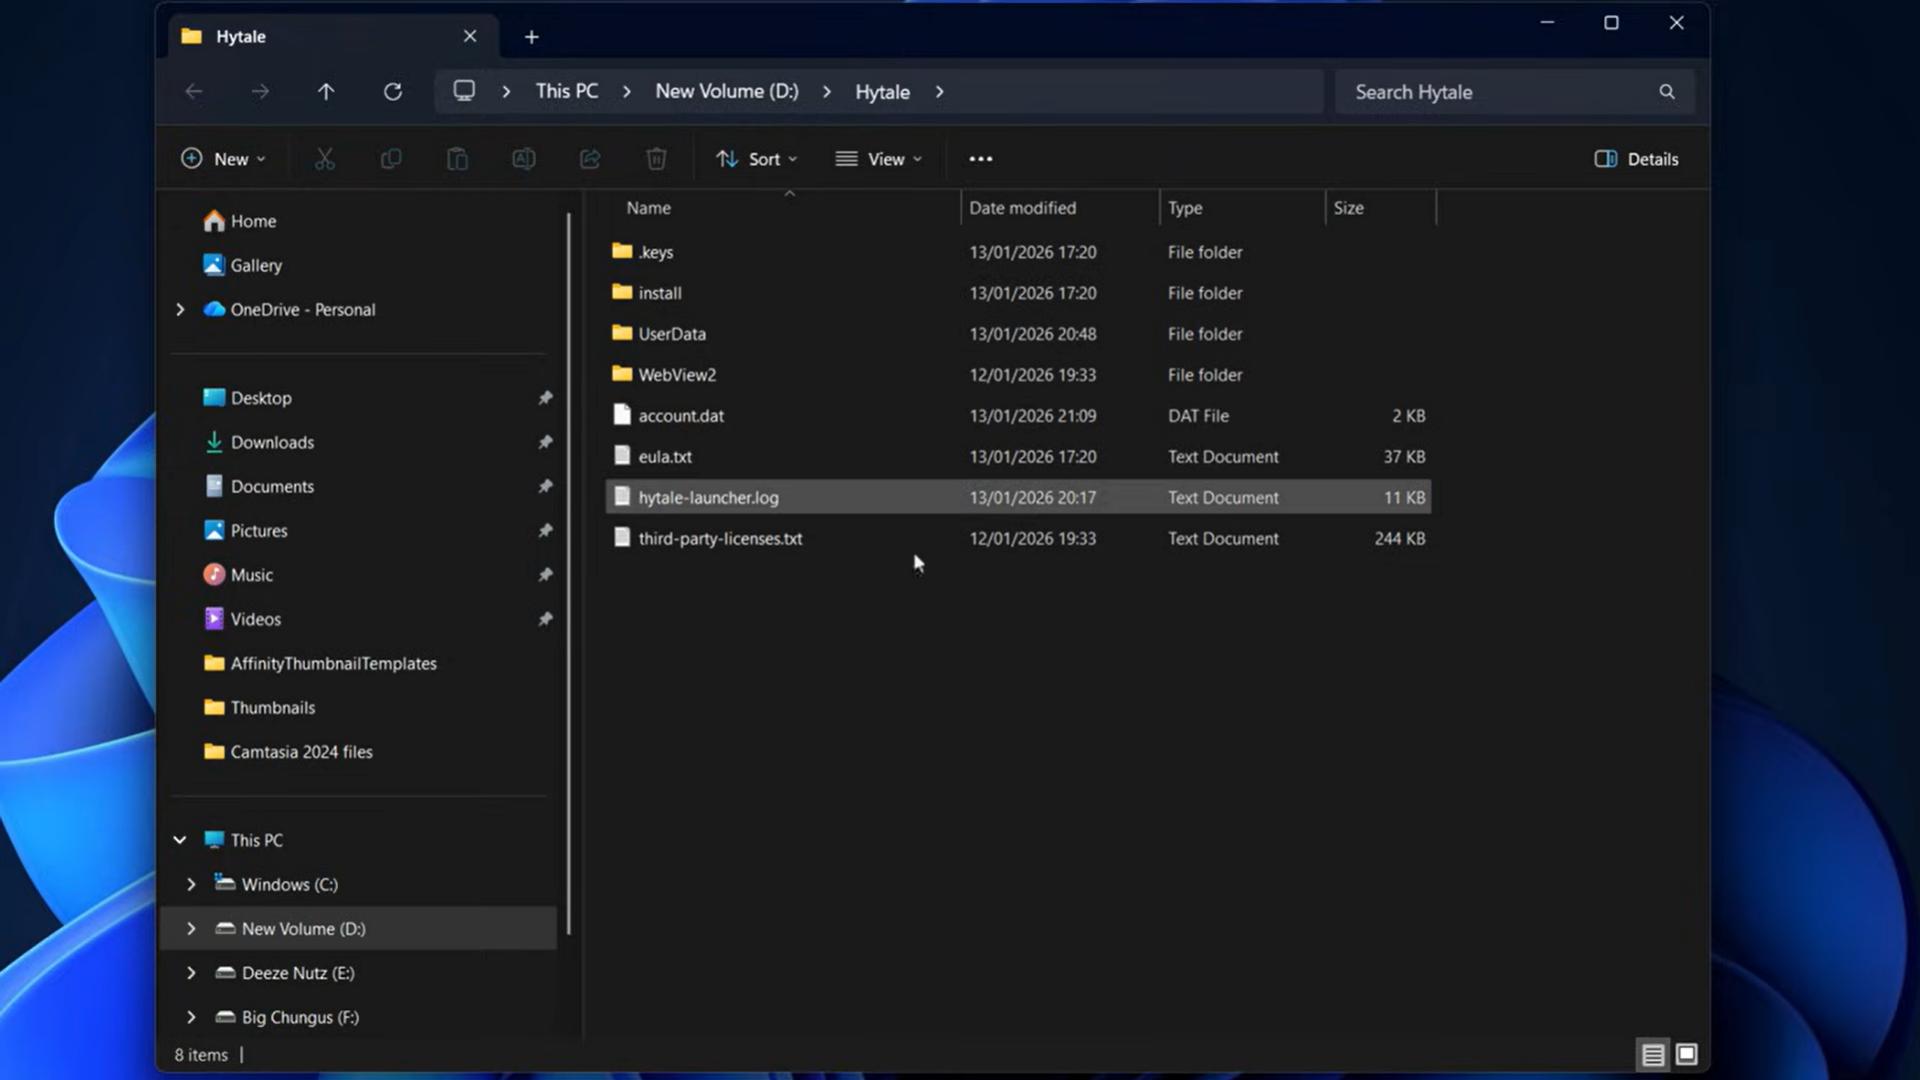Click the Rename icon in toolbar

coord(524,159)
